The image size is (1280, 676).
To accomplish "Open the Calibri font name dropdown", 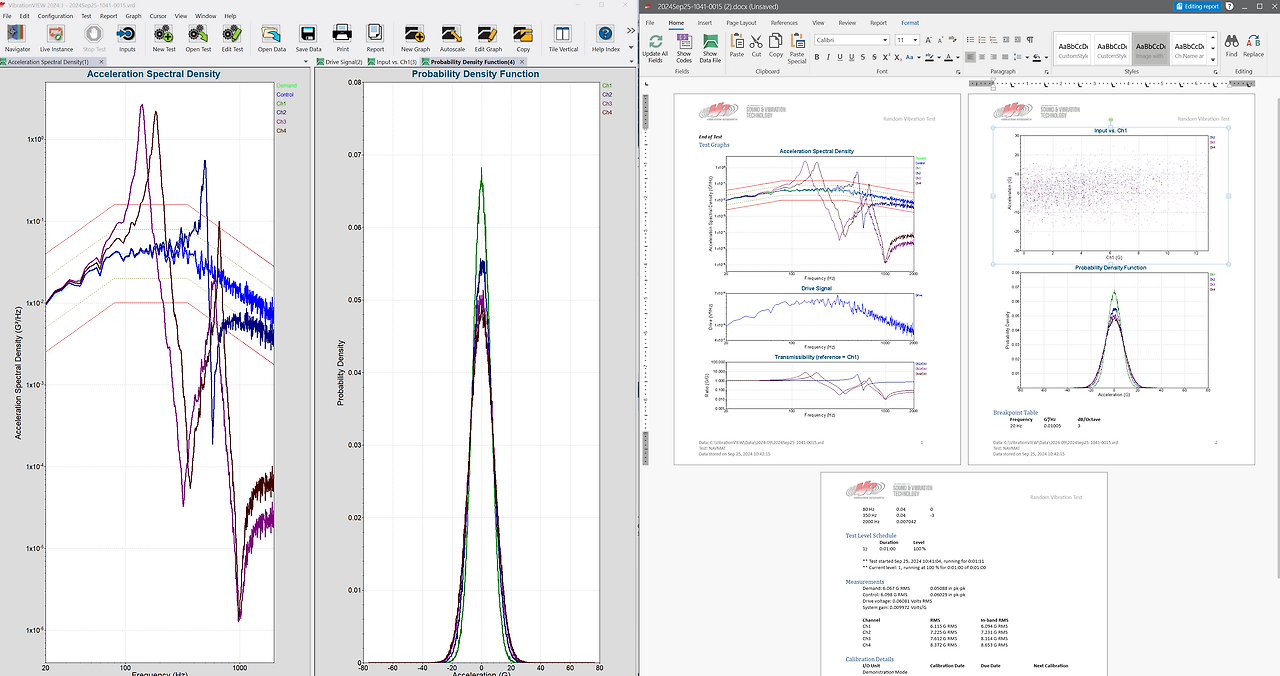I will (x=884, y=40).
